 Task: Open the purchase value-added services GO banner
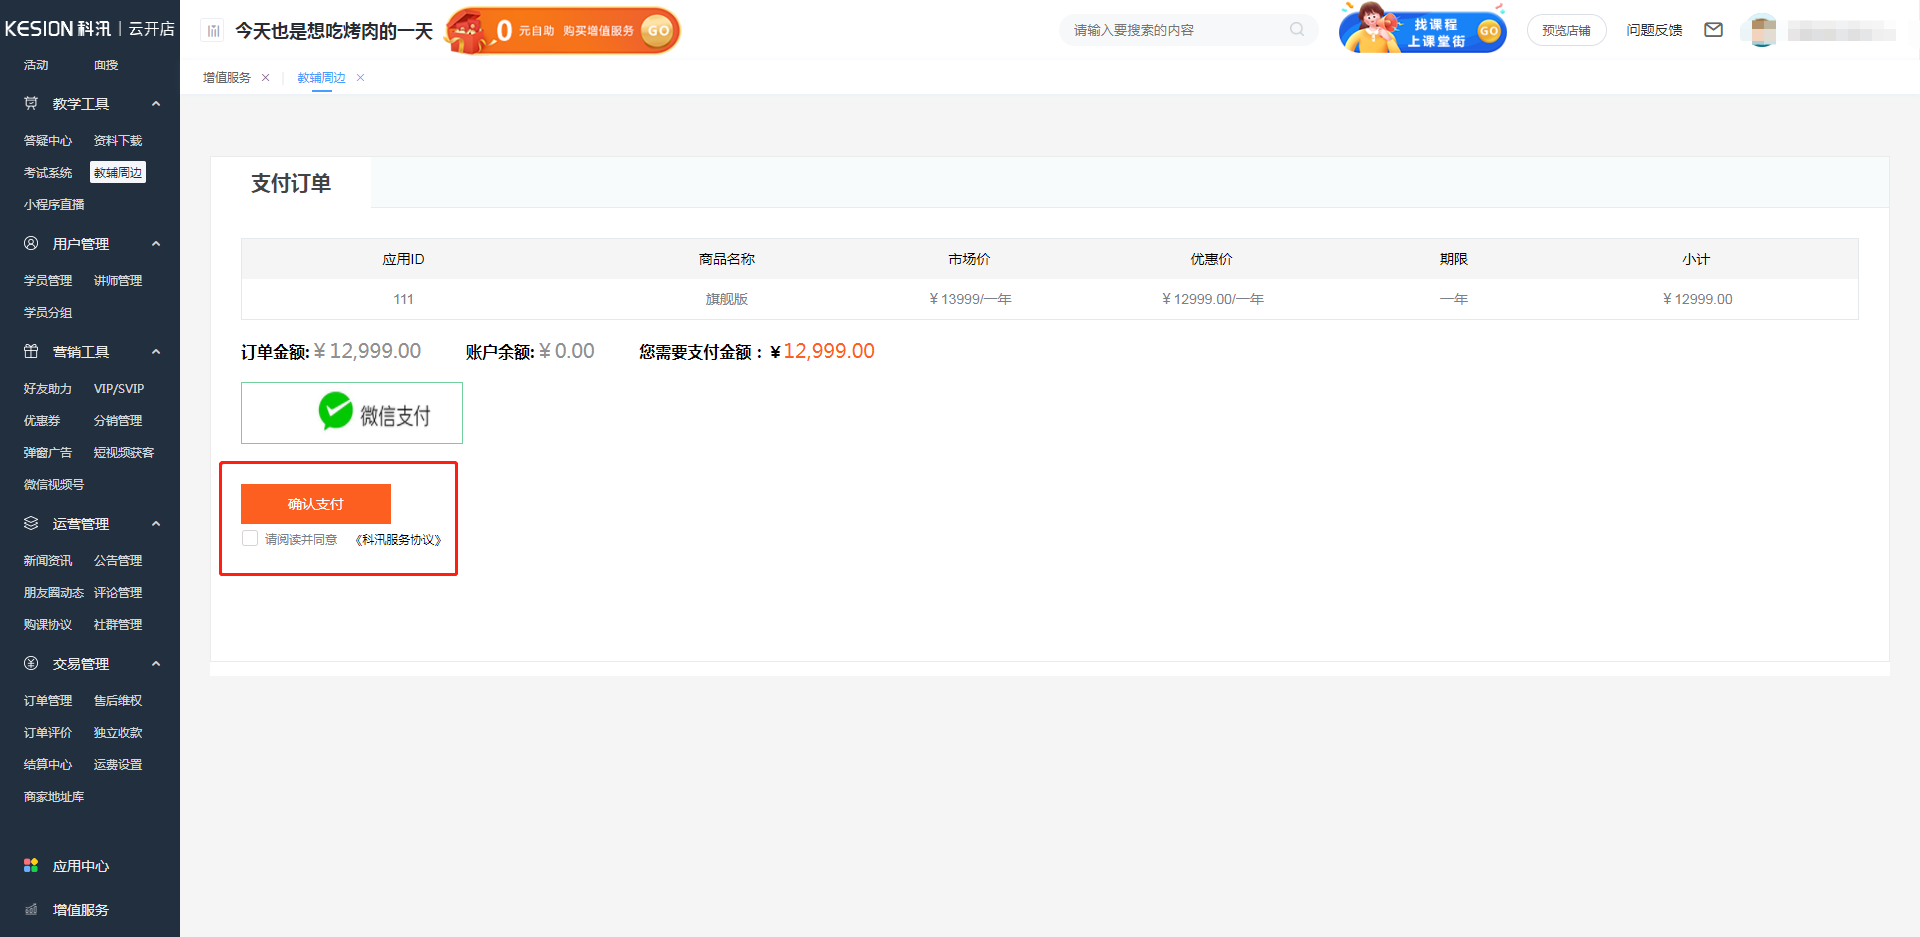(x=563, y=31)
